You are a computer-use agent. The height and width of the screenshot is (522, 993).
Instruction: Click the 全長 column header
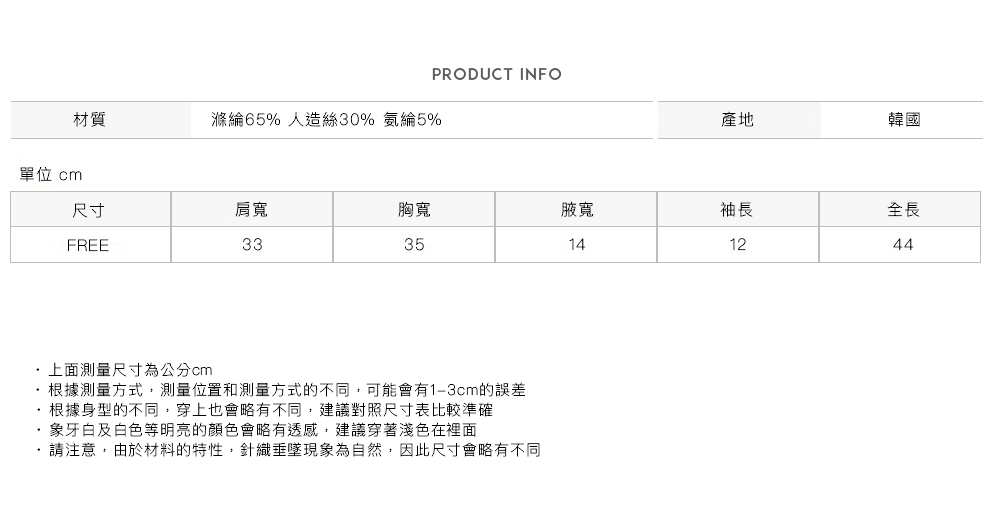[902, 210]
